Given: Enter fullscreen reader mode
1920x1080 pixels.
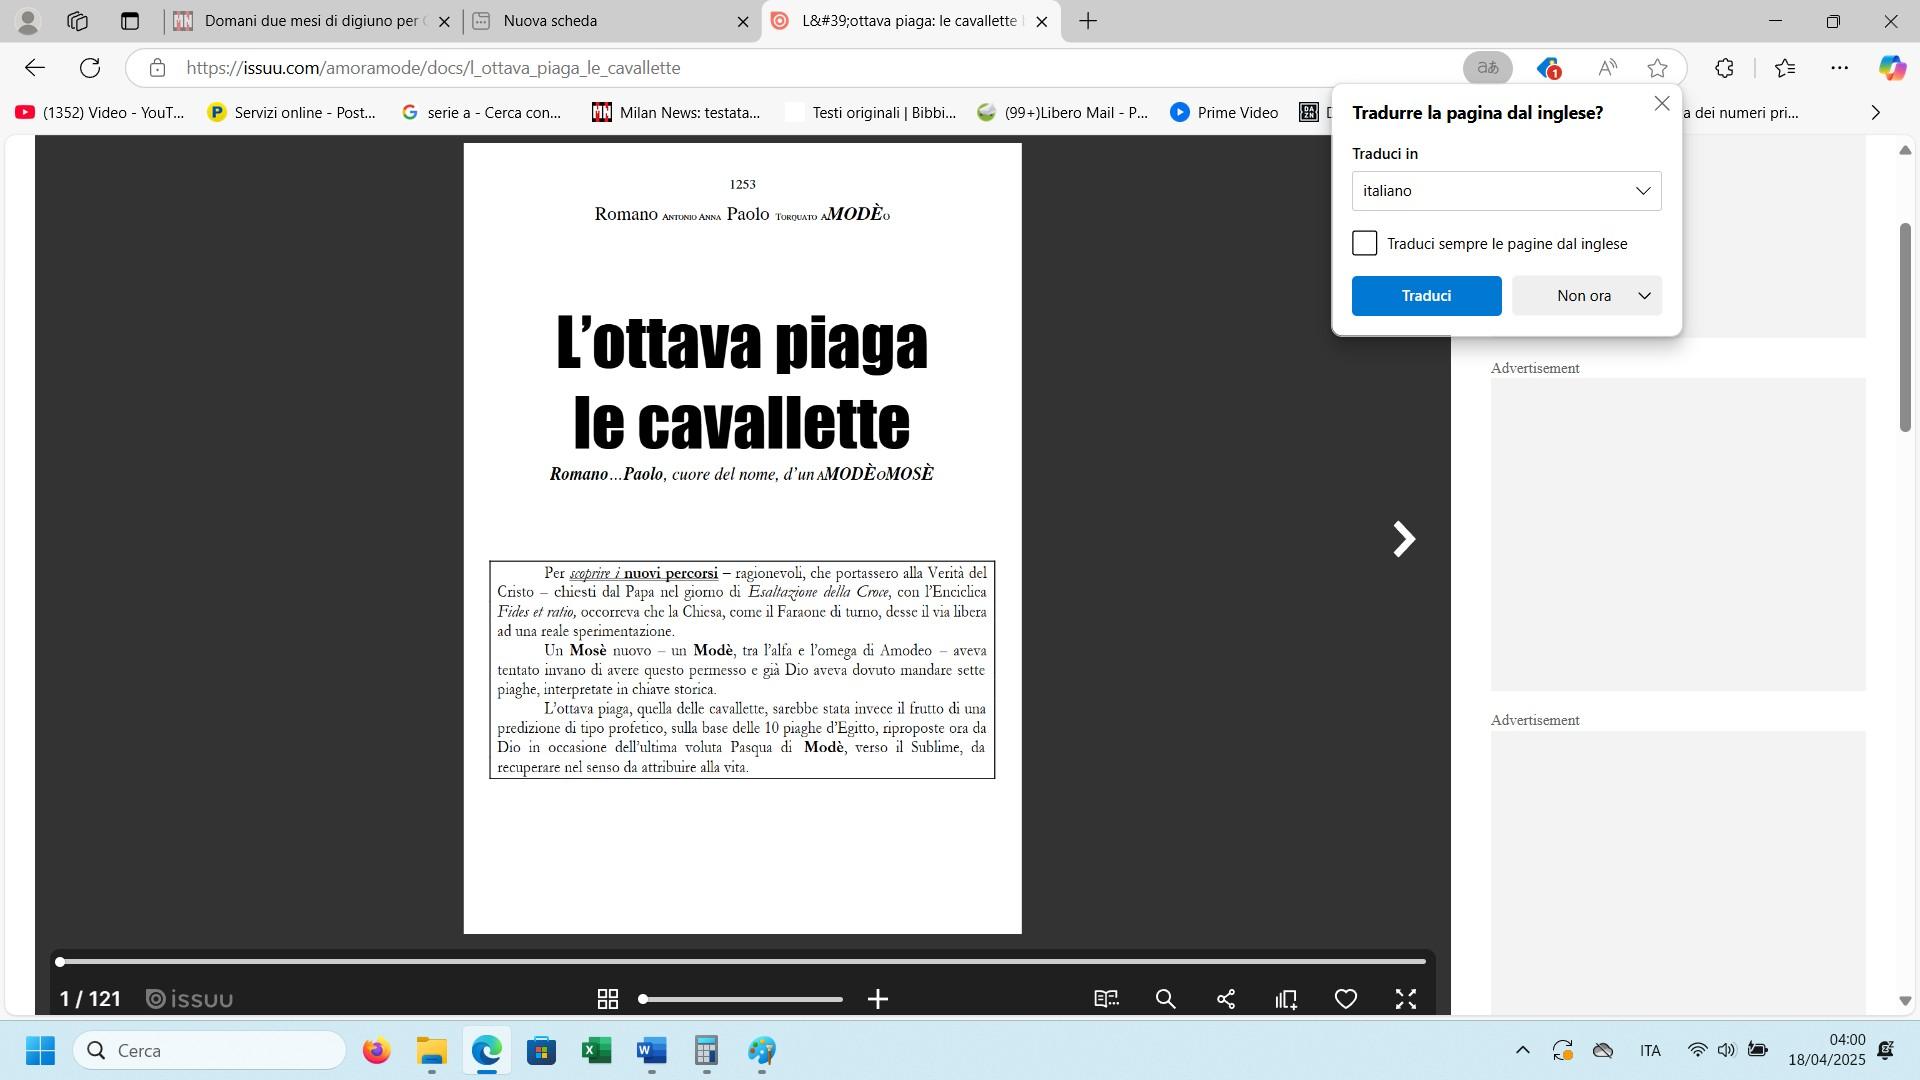Looking at the screenshot, I should coord(1406,999).
